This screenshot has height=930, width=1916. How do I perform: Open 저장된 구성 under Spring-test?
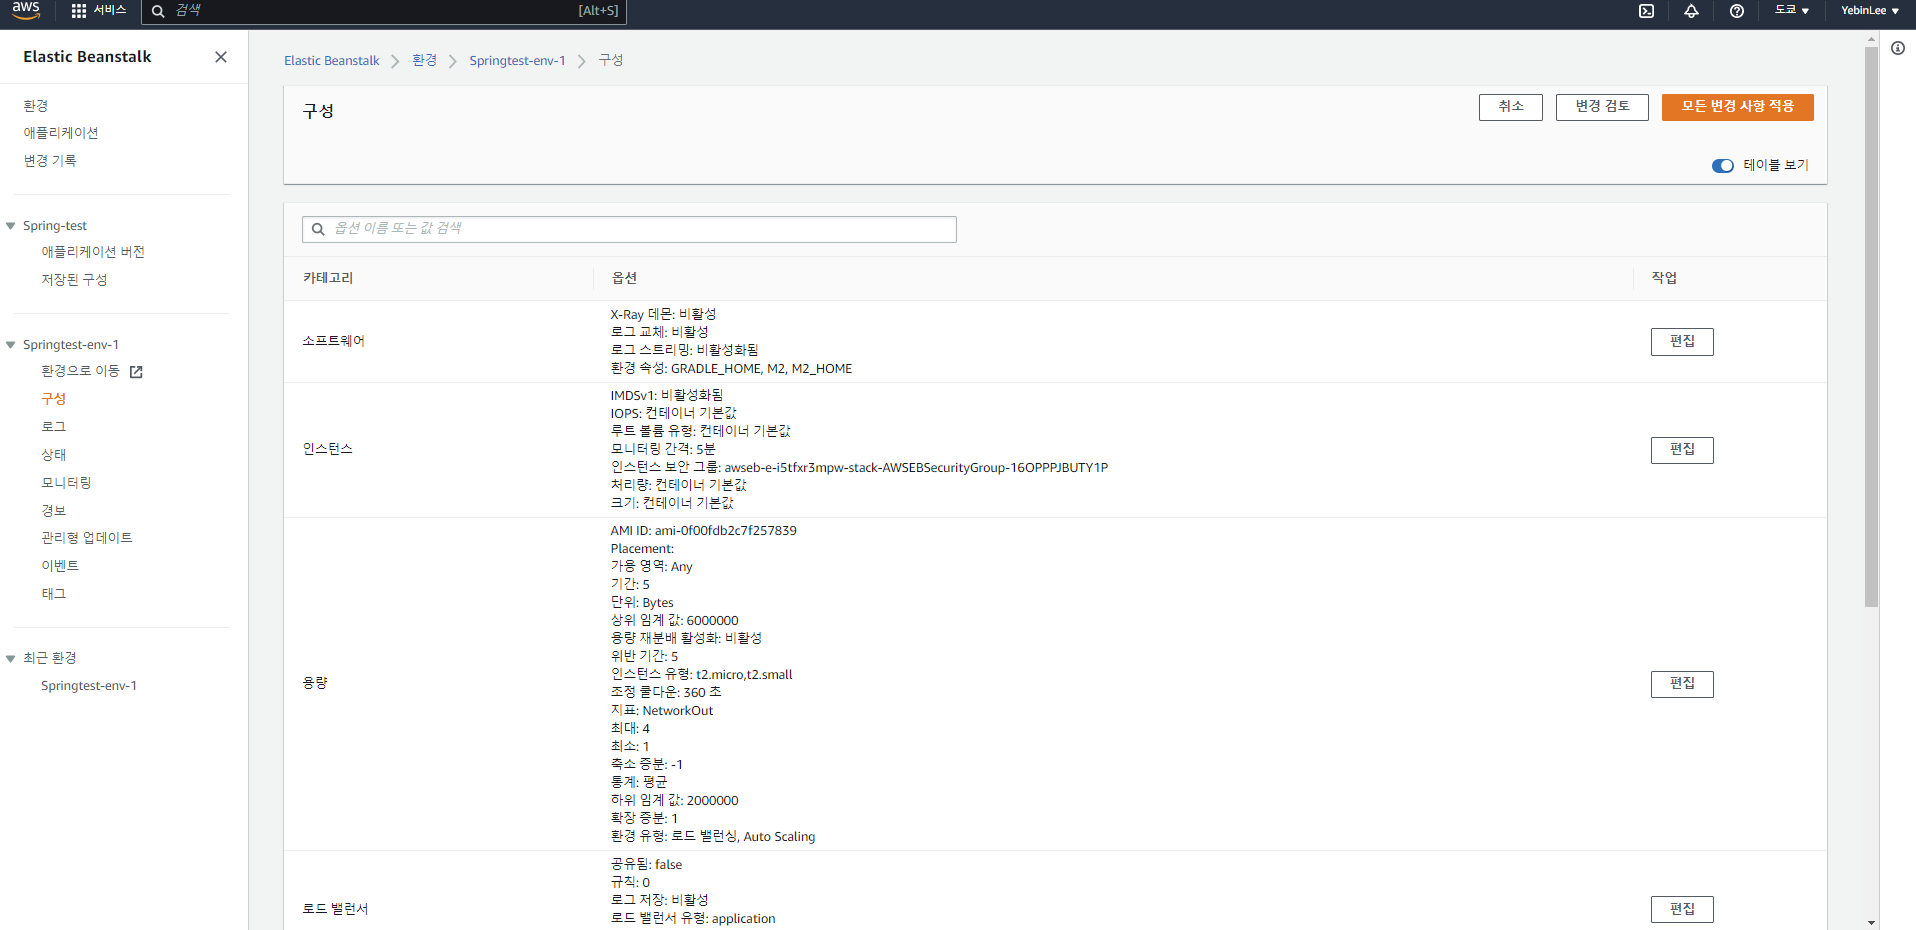74,280
